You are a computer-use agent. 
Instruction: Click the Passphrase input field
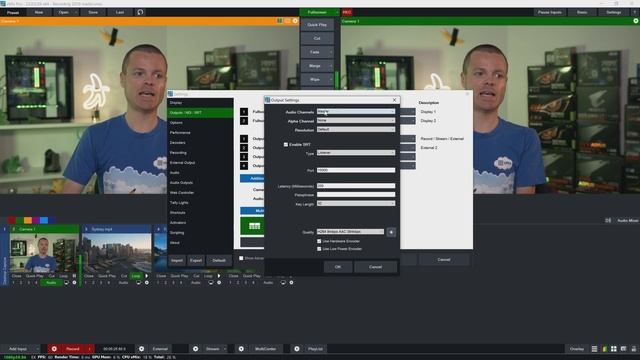[x=356, y=195]
